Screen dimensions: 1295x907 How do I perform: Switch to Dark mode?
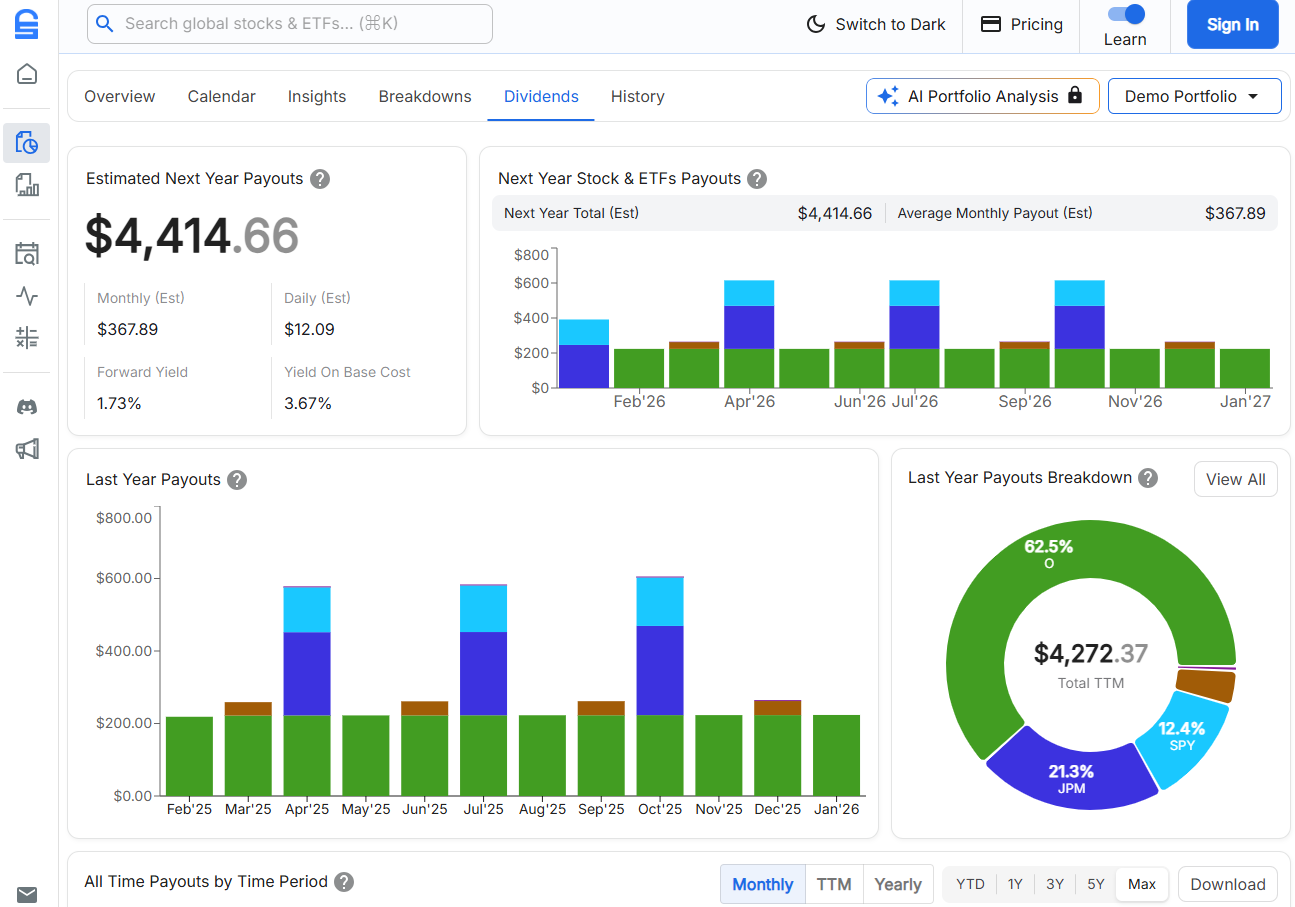pos(875,24)
